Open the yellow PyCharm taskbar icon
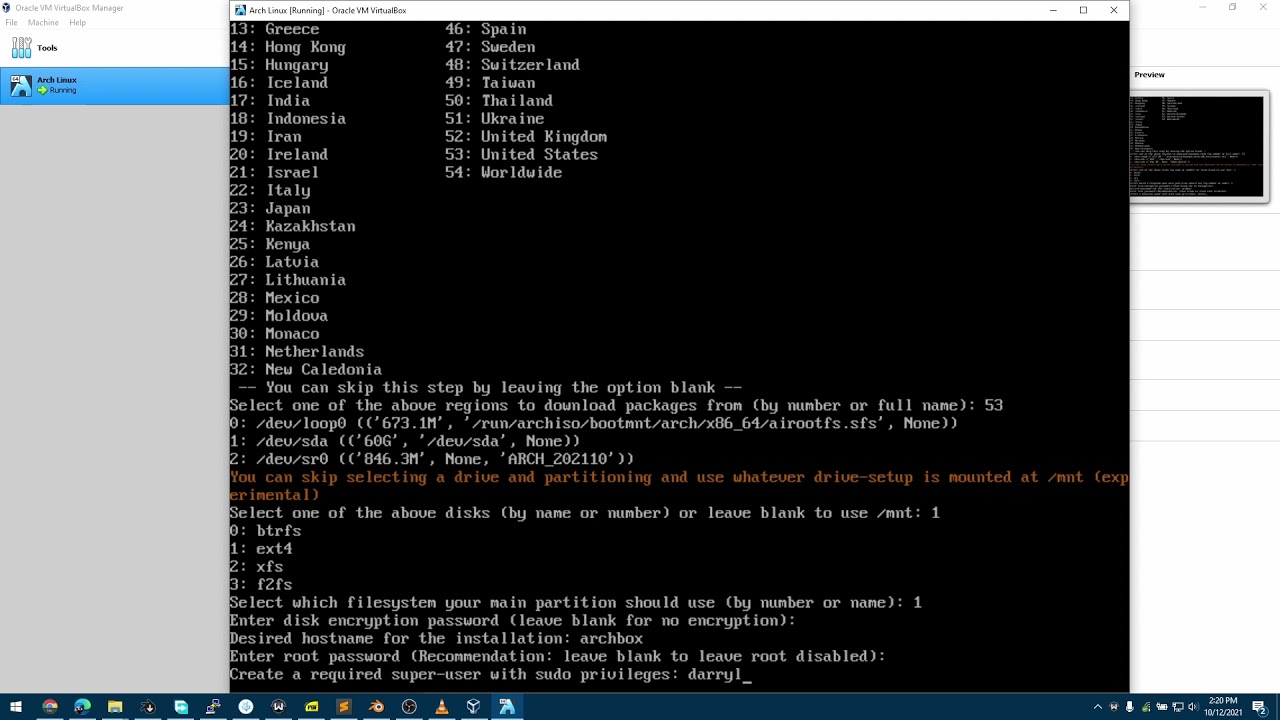Viewport: 1280px width, 720px height. (x=311, y=707)
